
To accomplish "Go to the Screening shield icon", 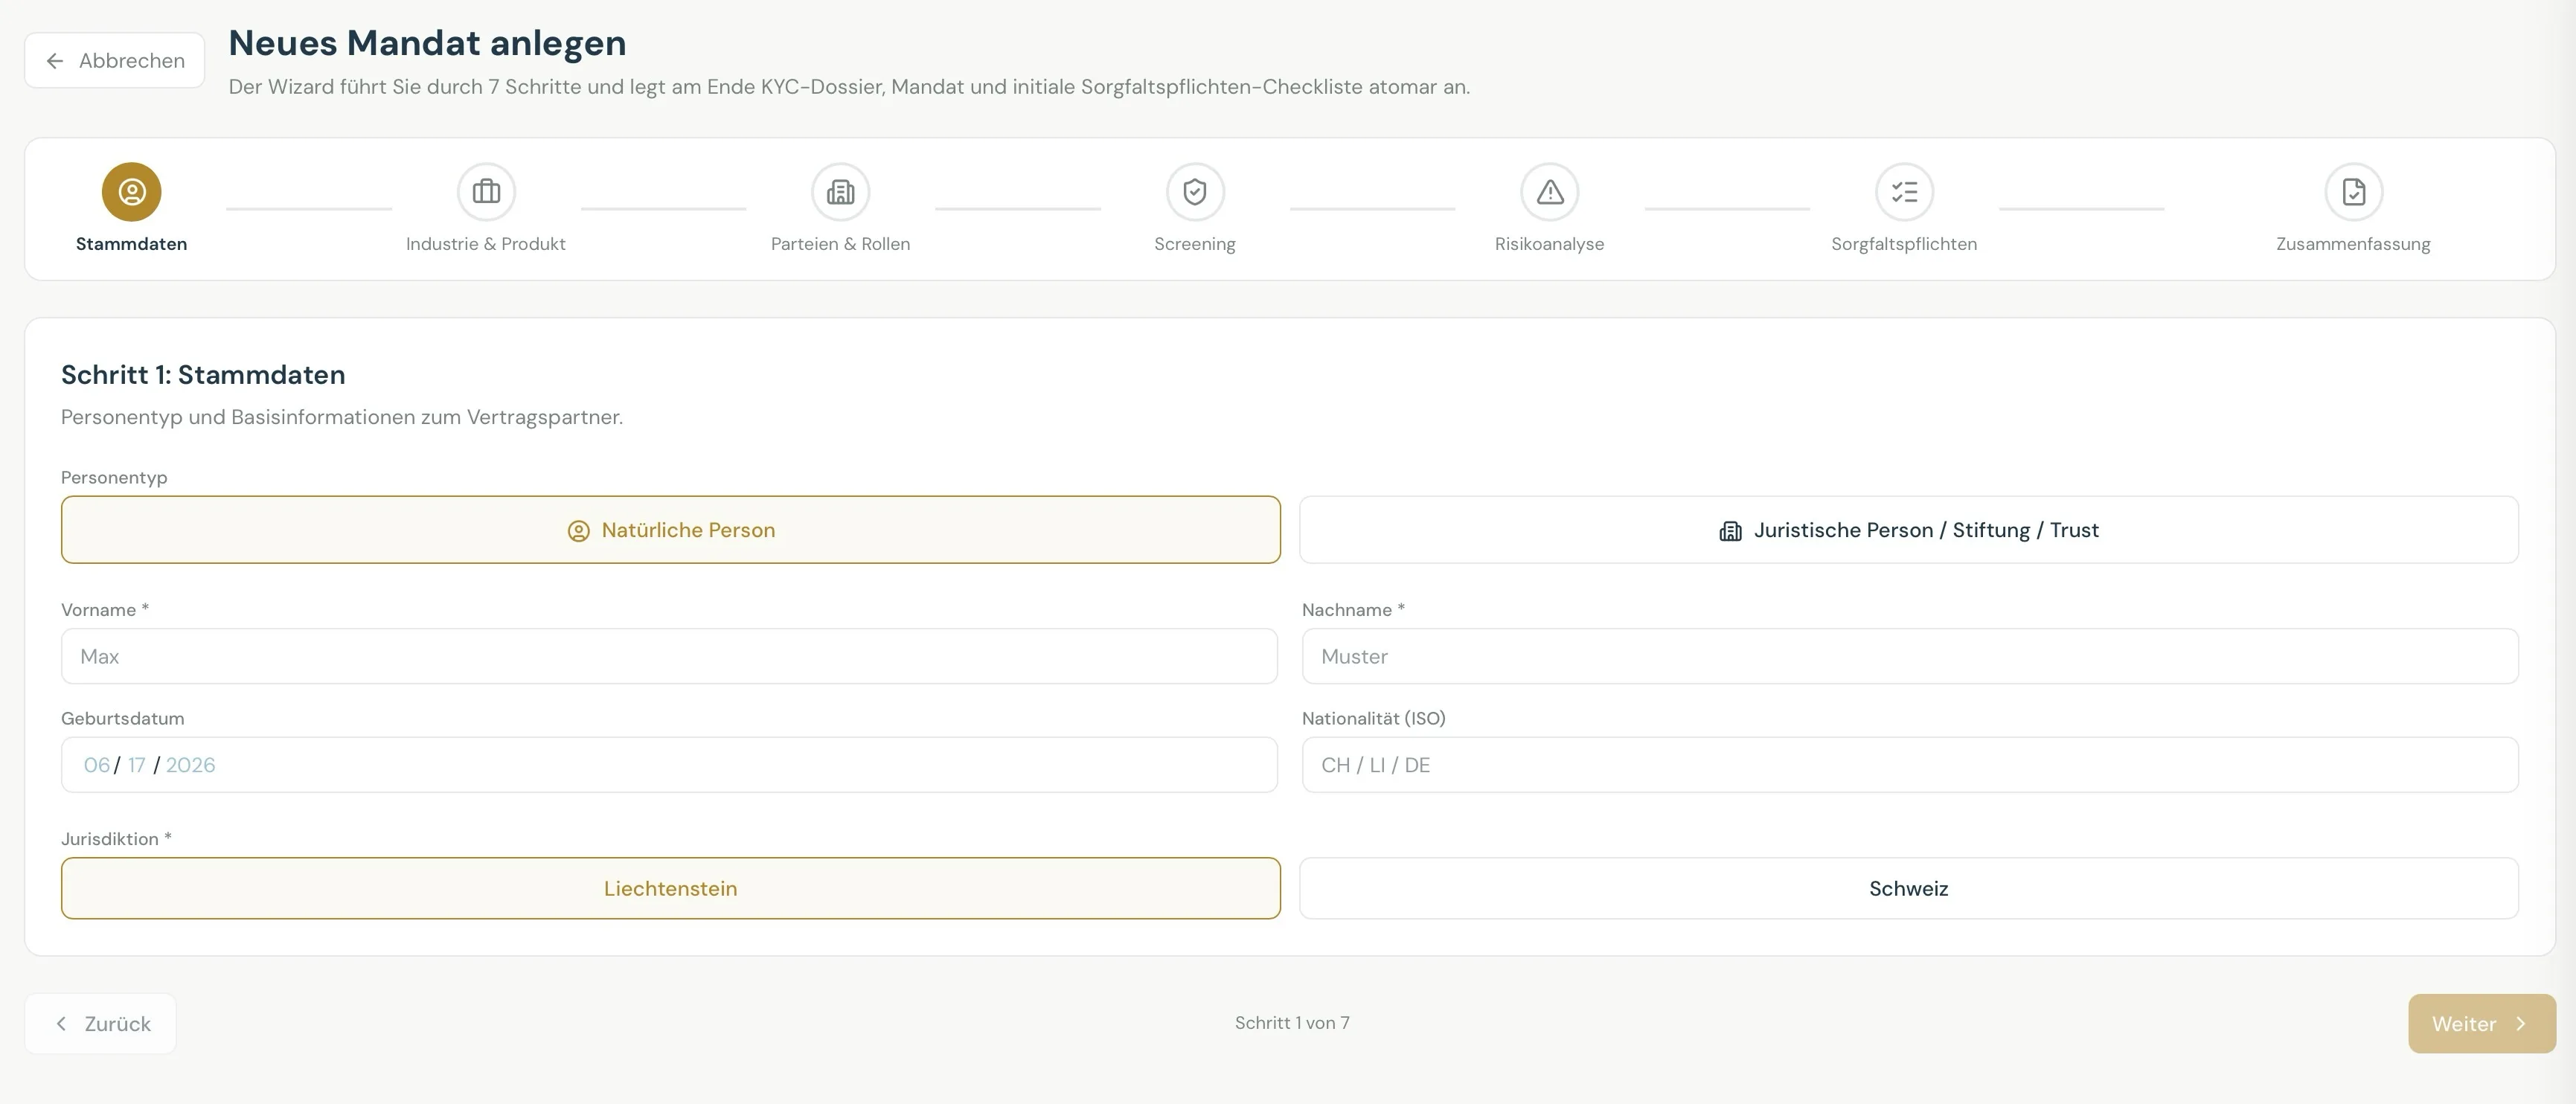I will pyautogui.click(x=1195, y=191).
